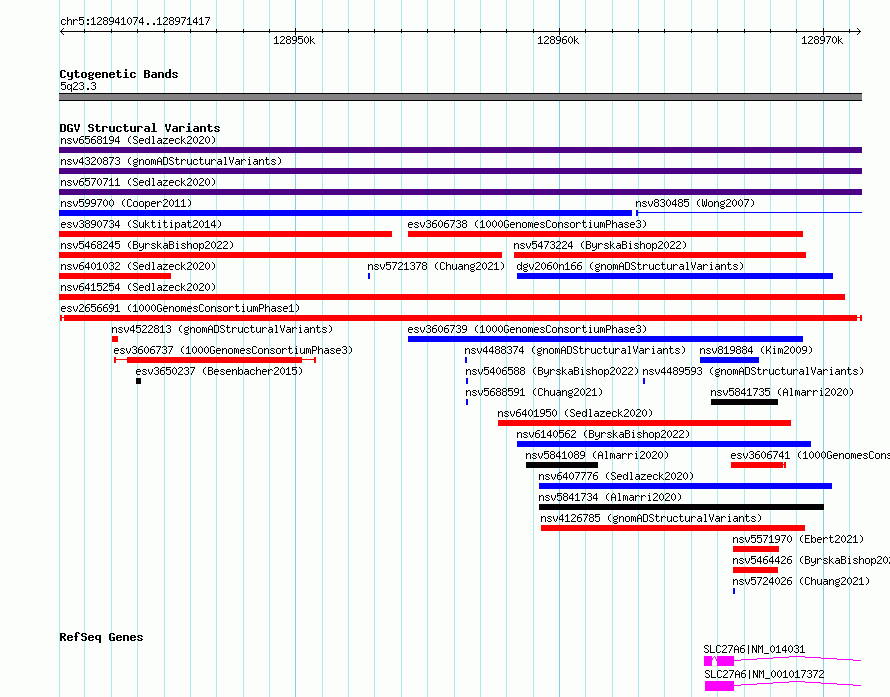Image resolution: width=890 pixels, height=697 pixels.
Task: Click the 128960k ruler tick label
Action: pyautogui.click(x=558, y=40)
